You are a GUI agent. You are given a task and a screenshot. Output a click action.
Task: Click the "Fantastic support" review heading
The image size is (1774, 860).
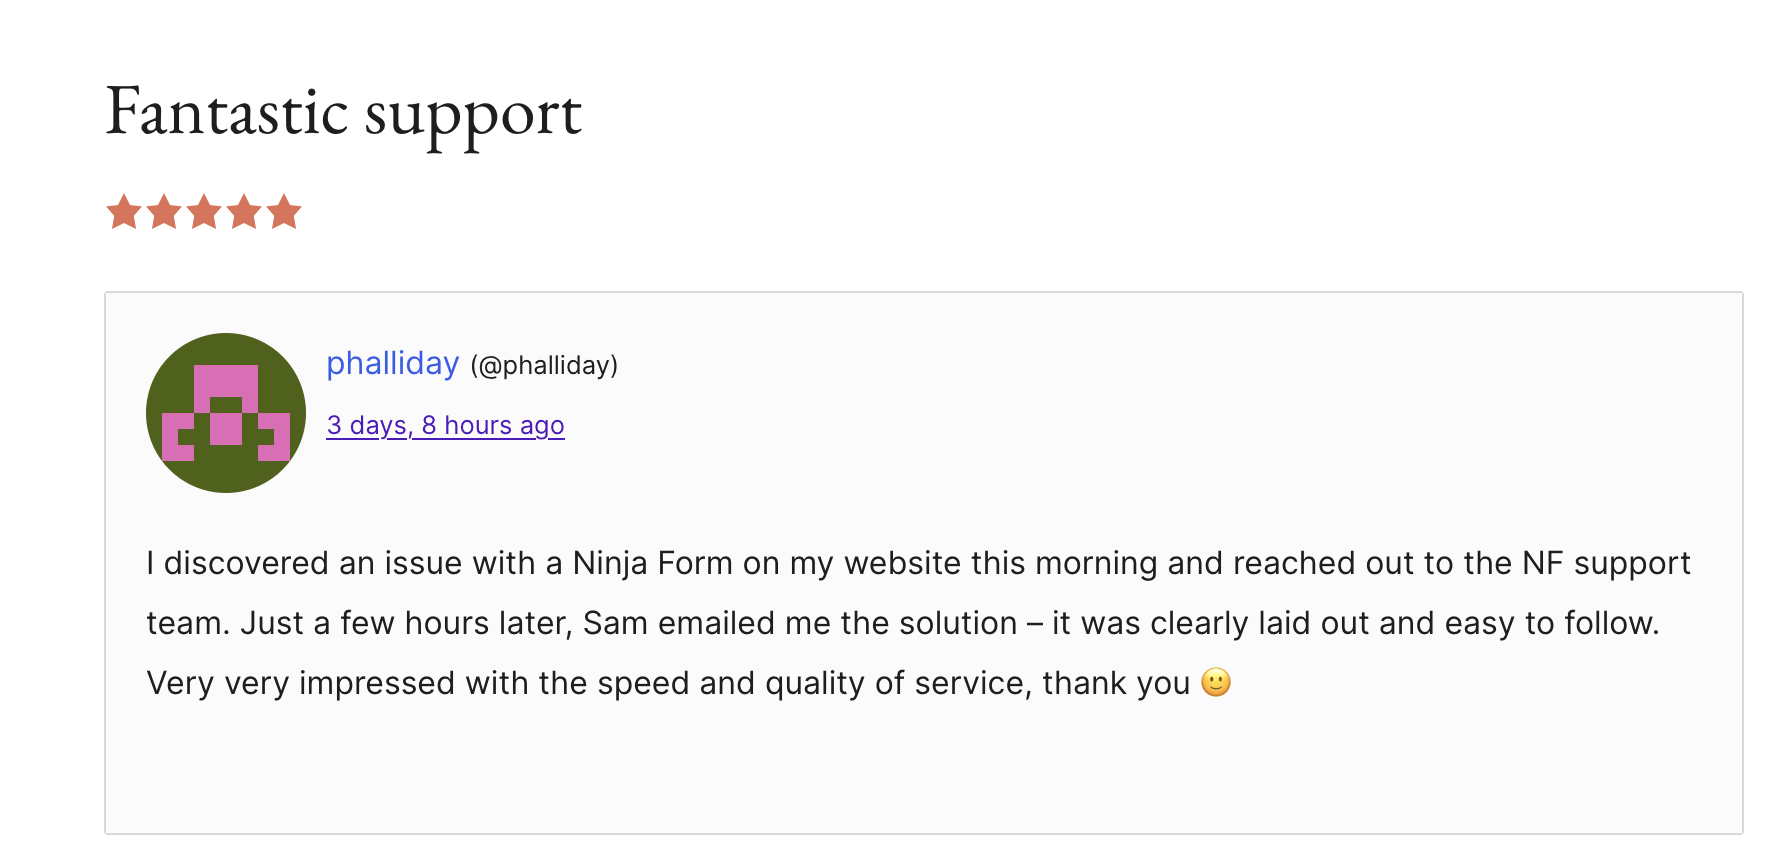click(343, 112)
